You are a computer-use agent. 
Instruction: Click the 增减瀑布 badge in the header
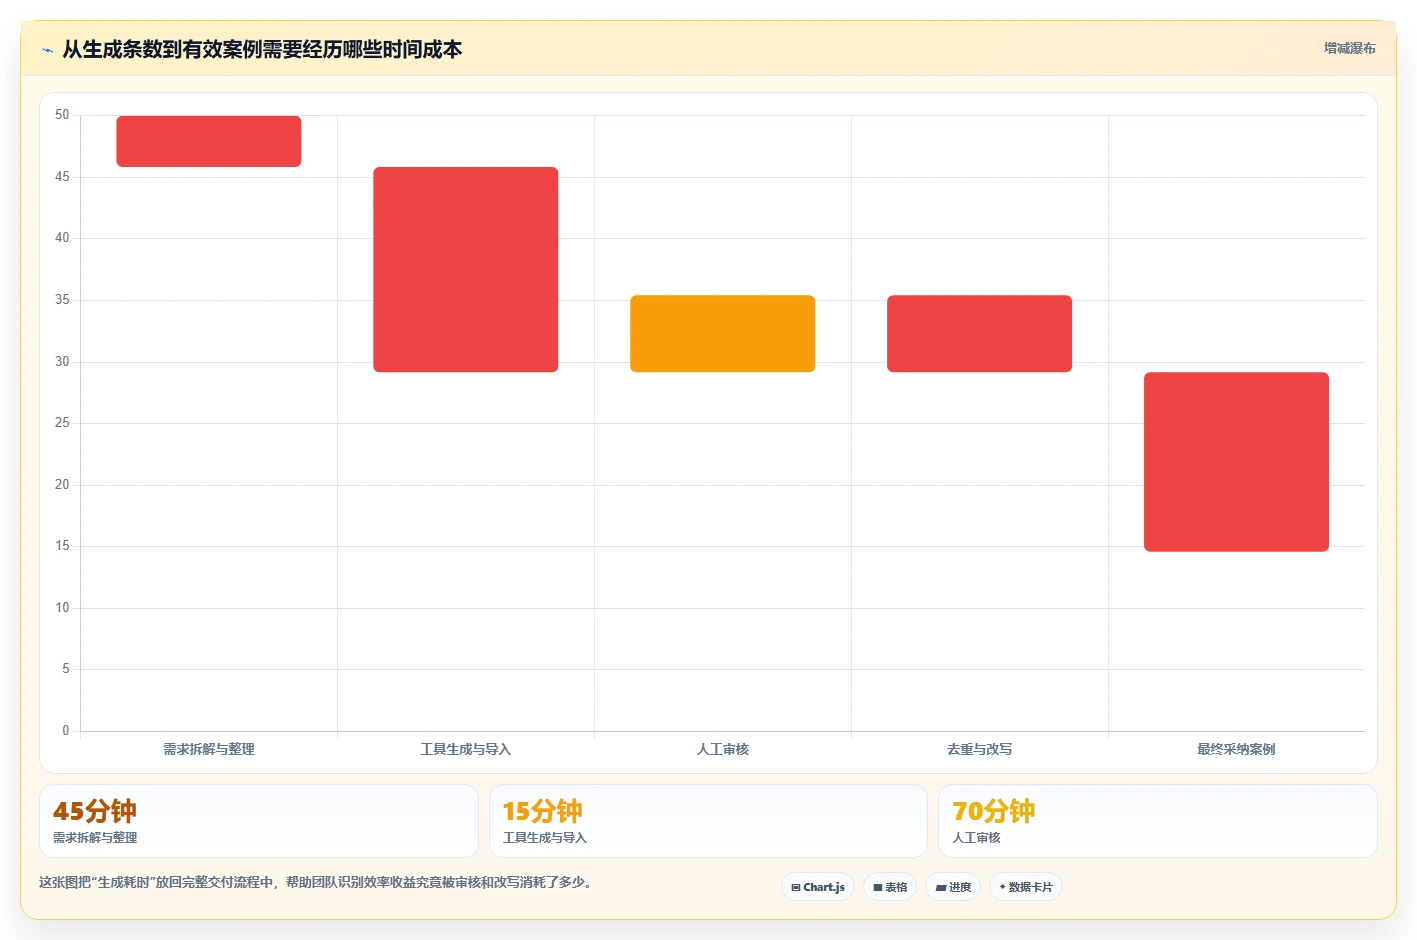click(x=1350, y=48)
